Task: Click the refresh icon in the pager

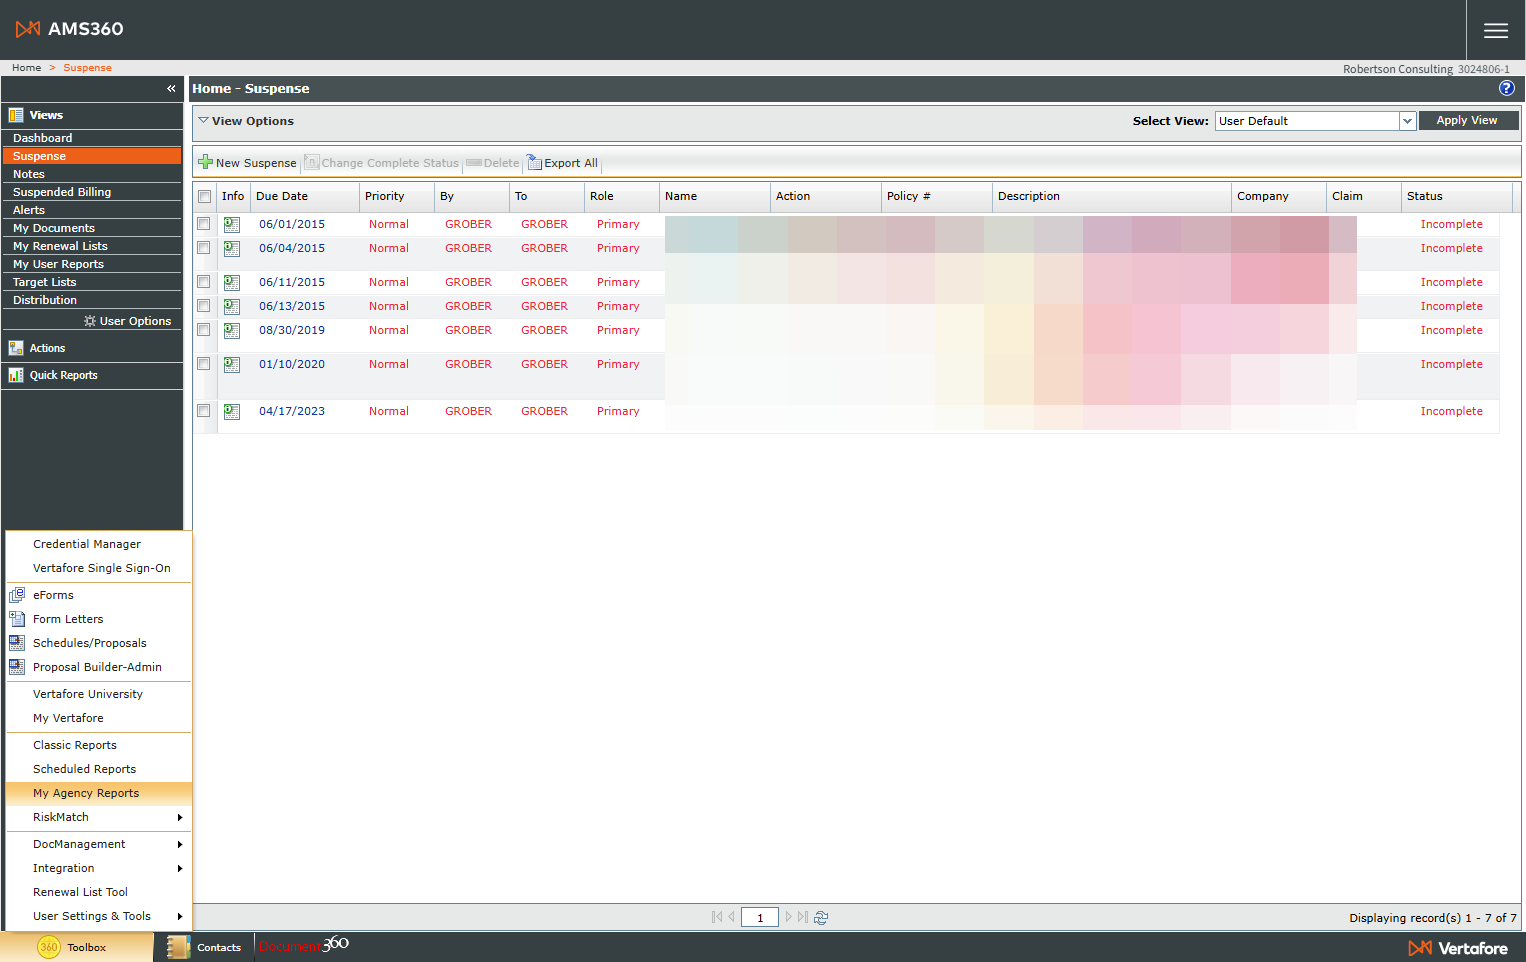Action: coord(821,917)
